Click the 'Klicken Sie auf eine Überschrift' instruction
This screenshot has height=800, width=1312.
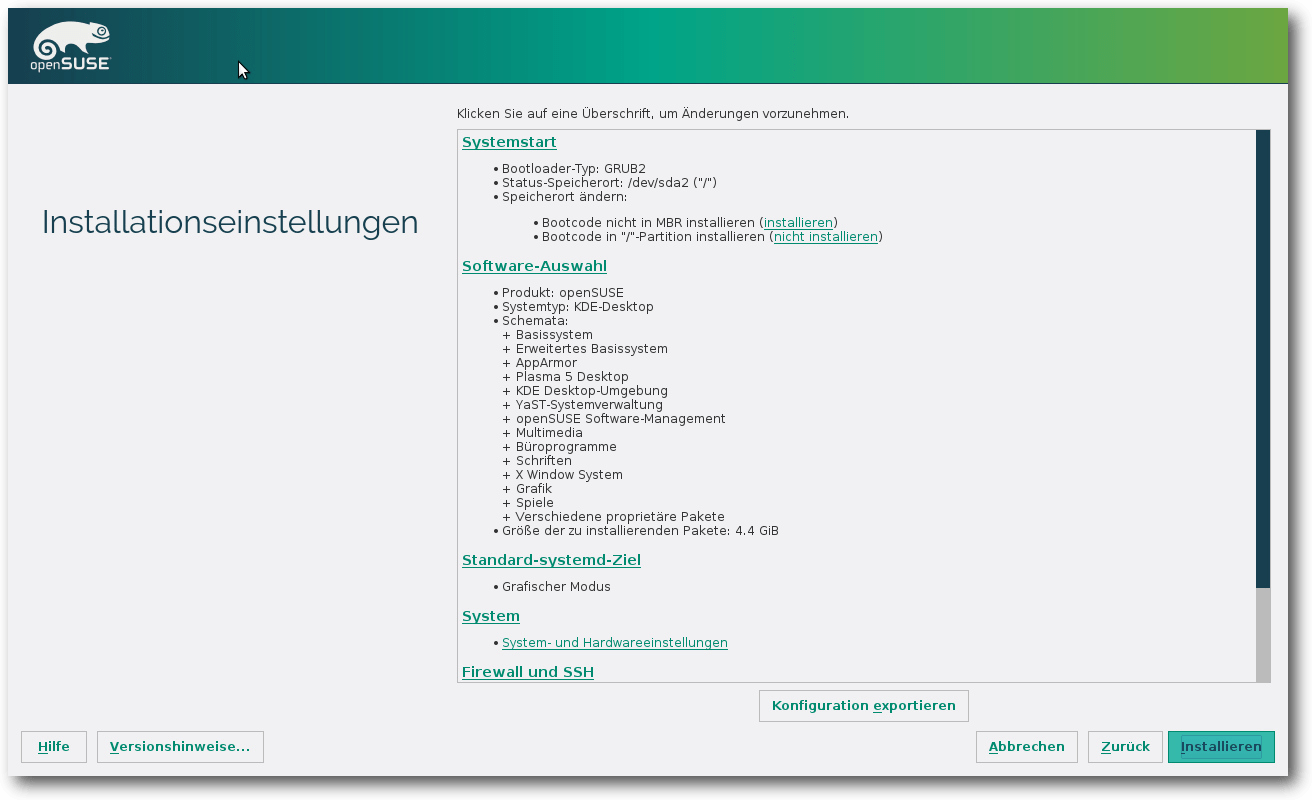point(653,114)
